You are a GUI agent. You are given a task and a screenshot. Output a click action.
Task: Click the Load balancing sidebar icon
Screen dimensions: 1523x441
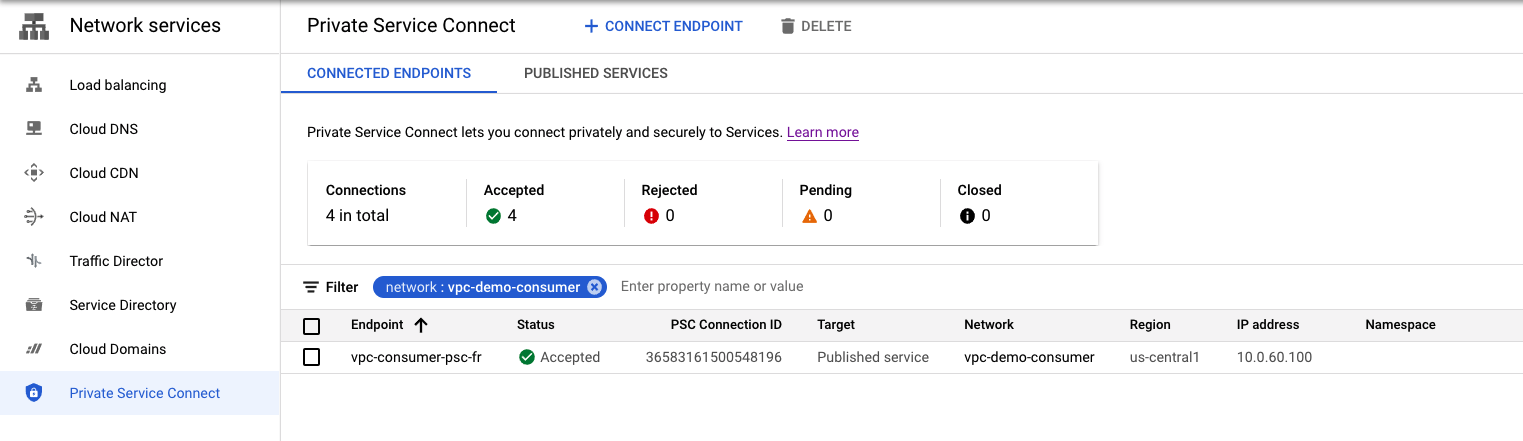tap(34, 85)
